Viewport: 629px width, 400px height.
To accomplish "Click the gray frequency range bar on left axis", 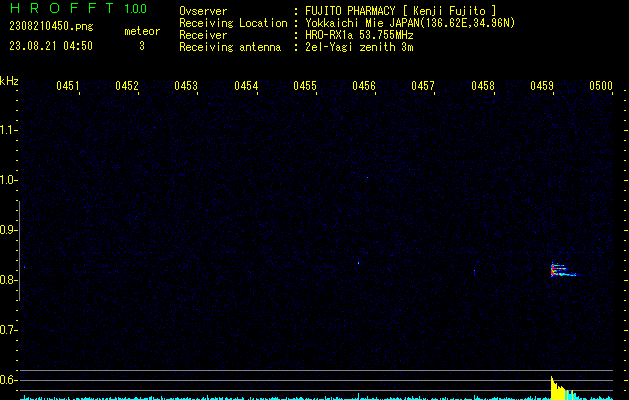I will pos(19,251).
